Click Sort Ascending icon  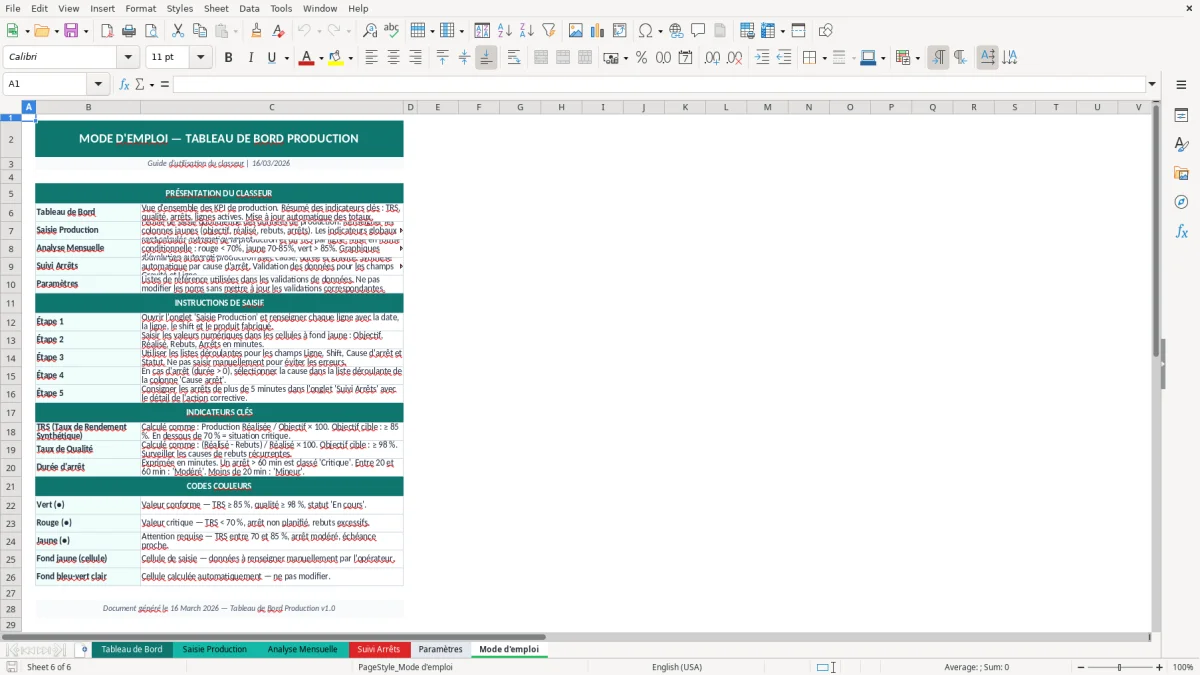click(x=505, y=31)
